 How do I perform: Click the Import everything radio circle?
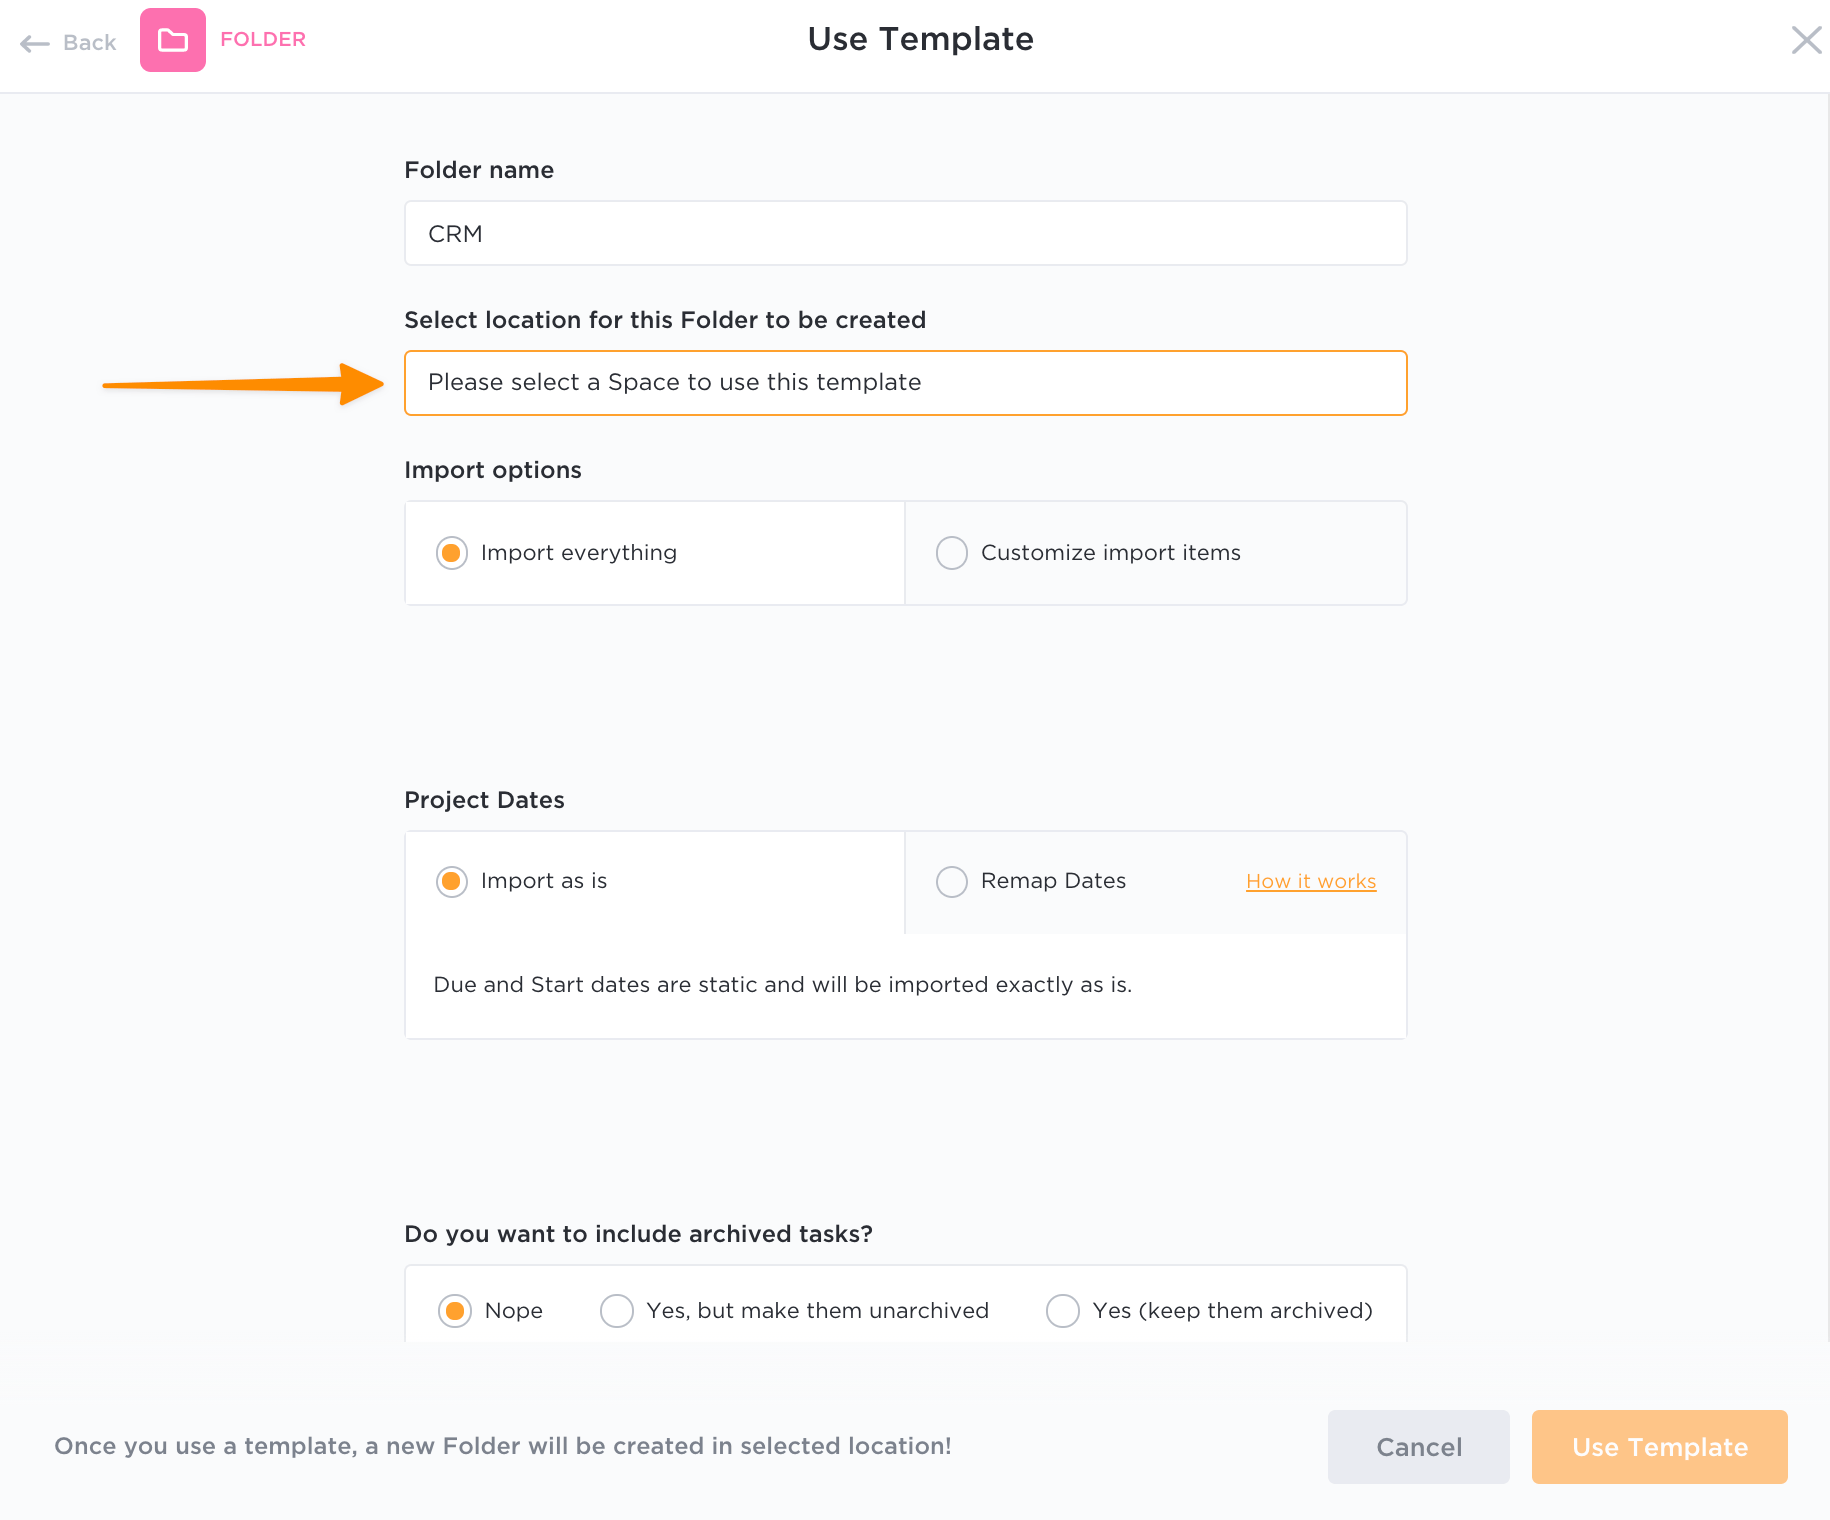[452, 553]
